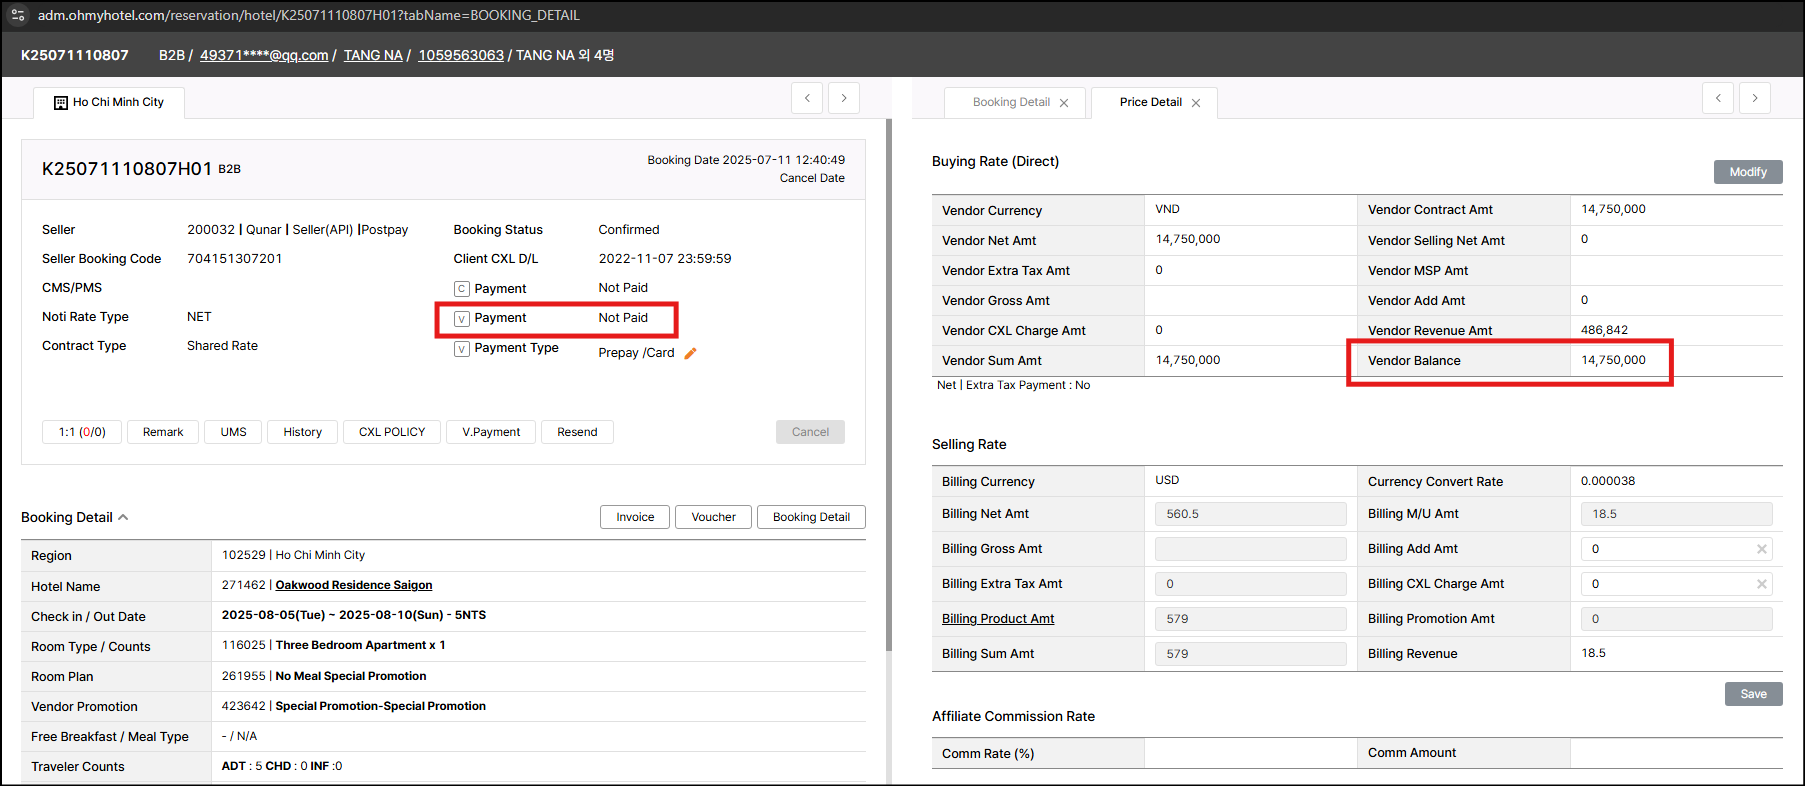Open the Oakwood Residence Saigon hotel link

354,585
